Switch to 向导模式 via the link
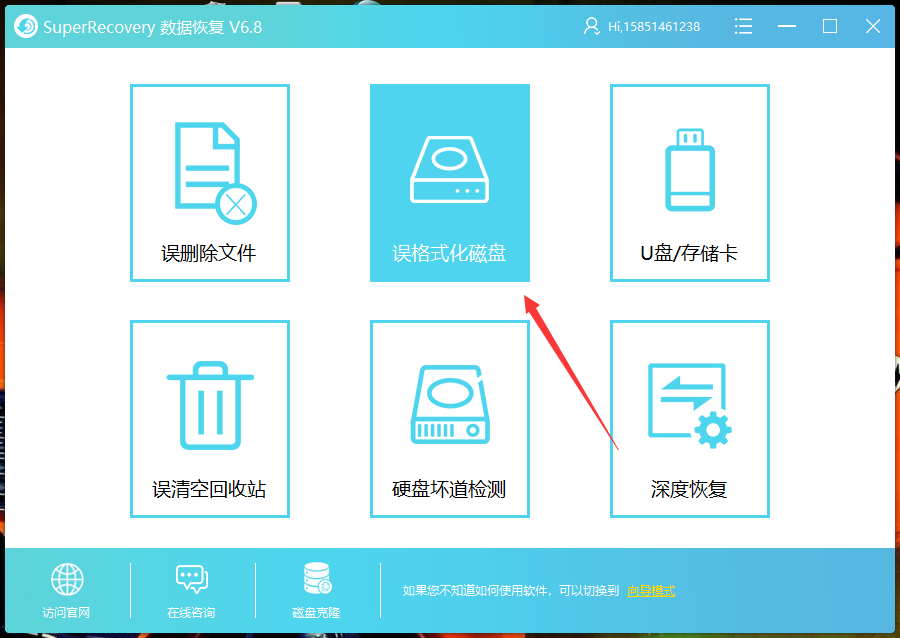 coord(651,591)
